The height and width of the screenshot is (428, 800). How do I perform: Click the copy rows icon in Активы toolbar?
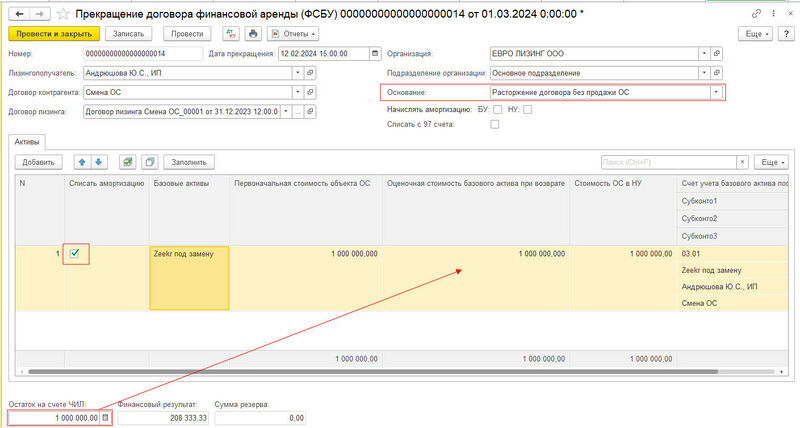pos(149,162)
